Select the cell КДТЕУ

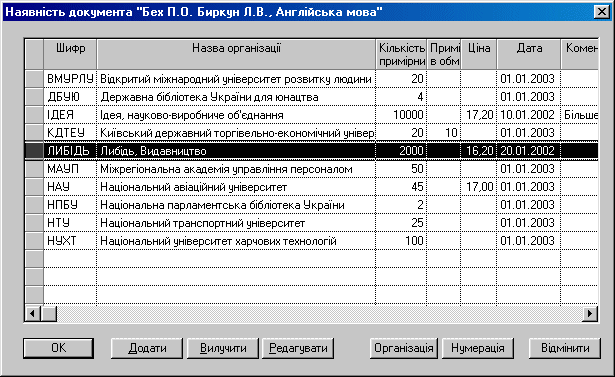[x=70, y=133]
